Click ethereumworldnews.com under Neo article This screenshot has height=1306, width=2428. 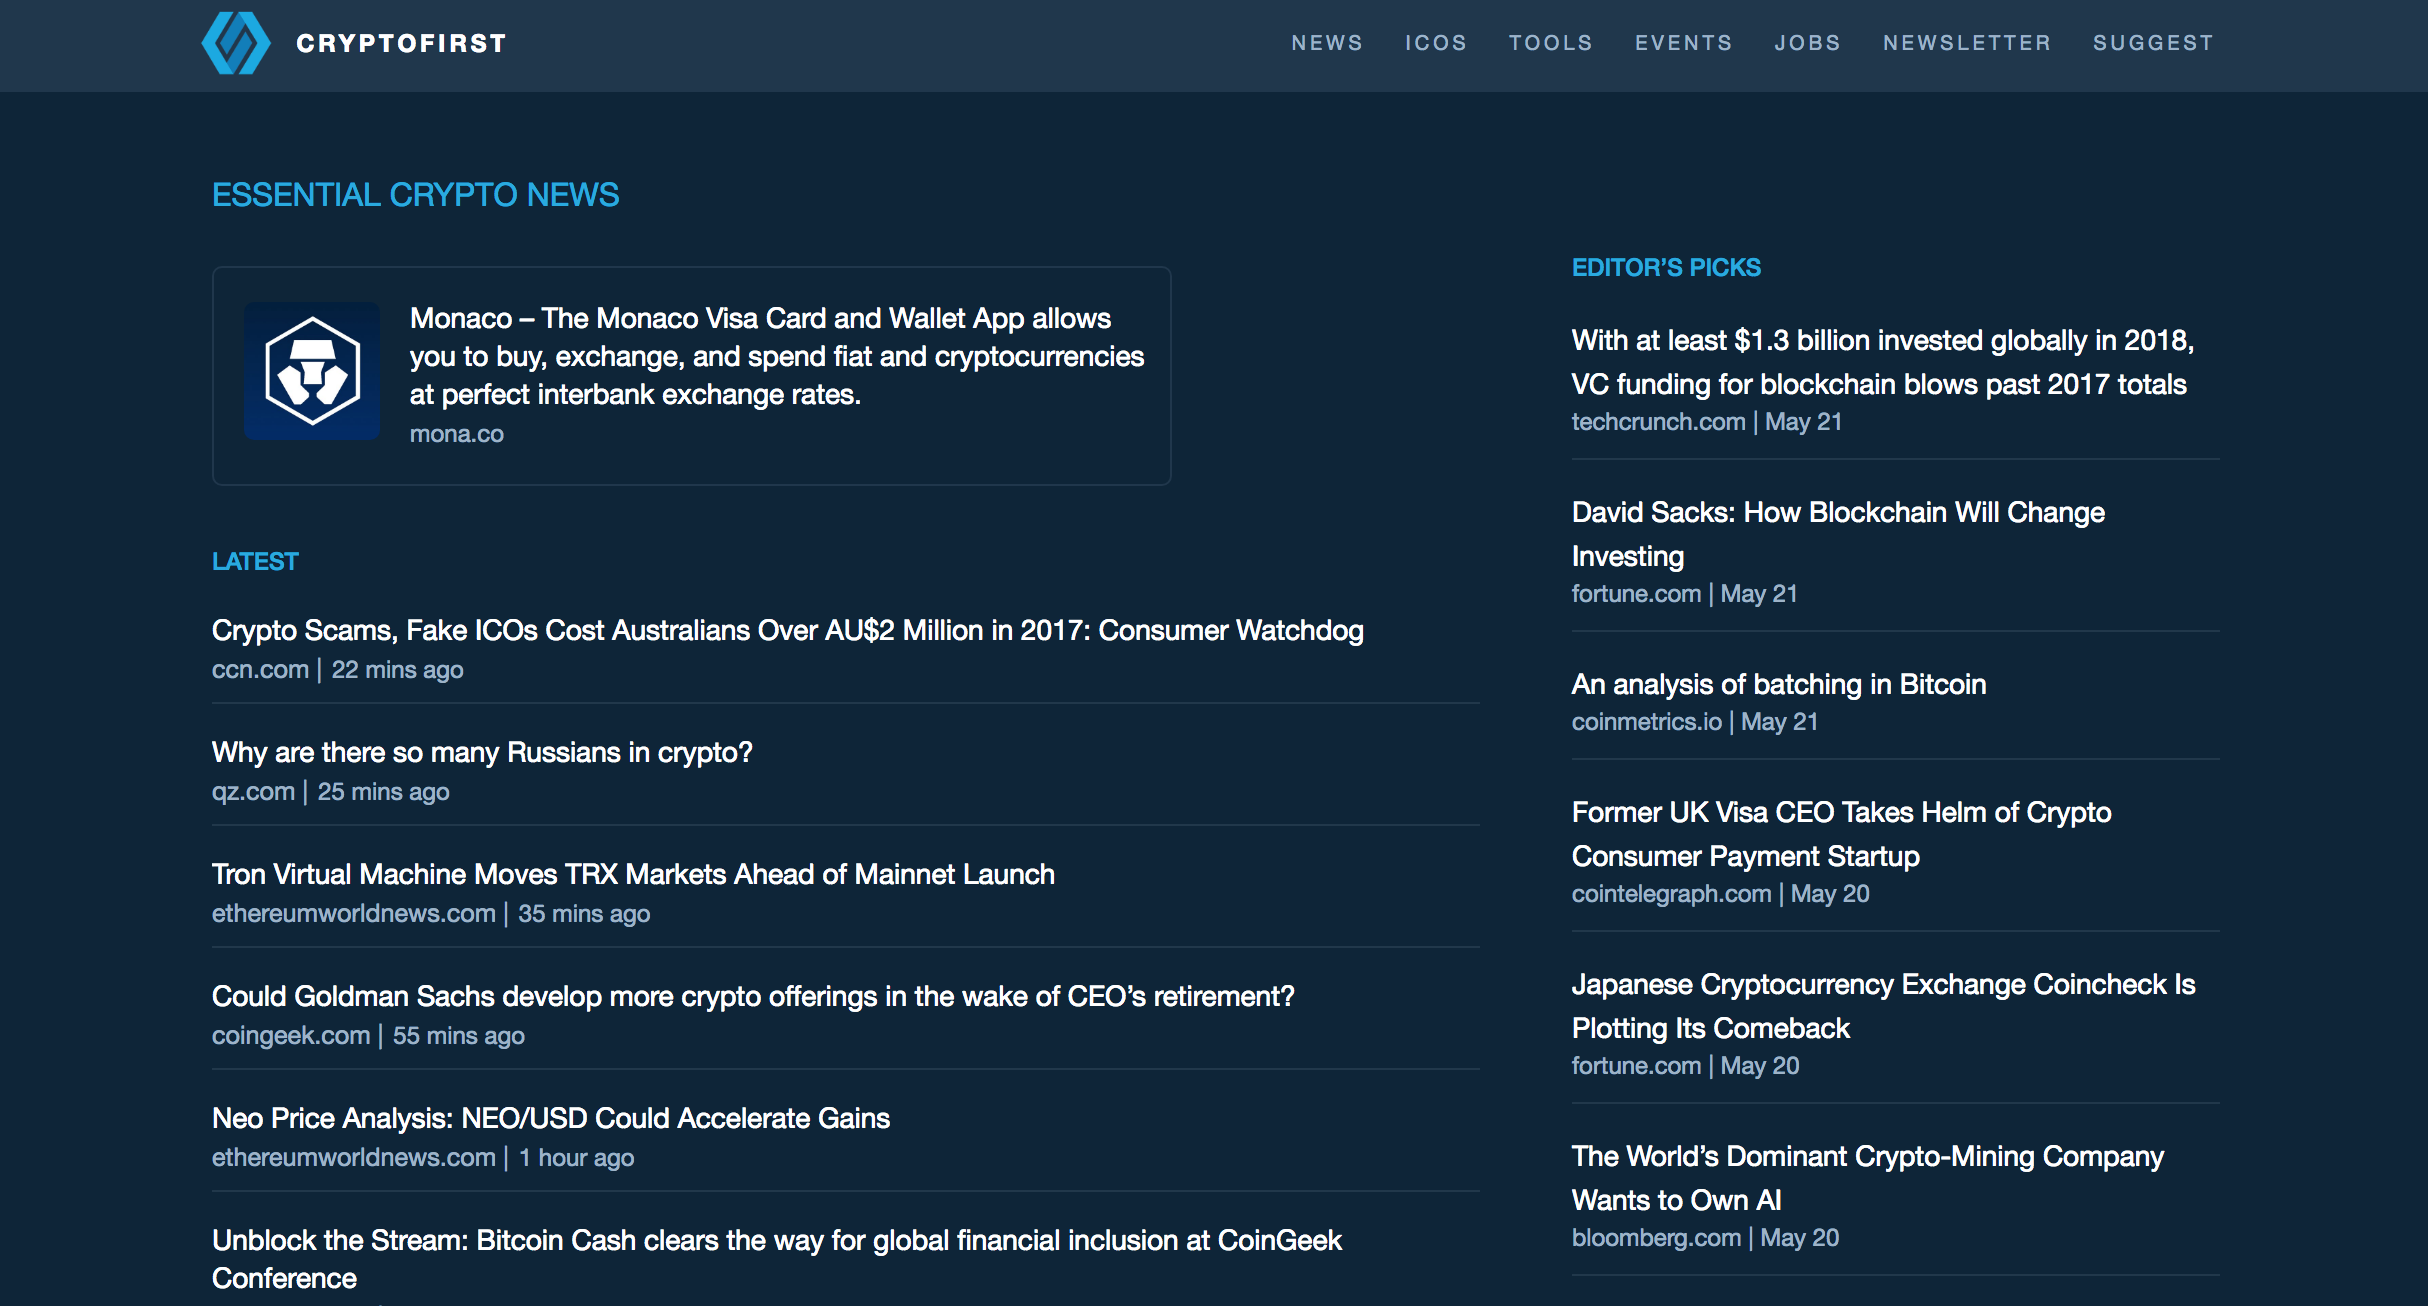pyautogui.click(x=354, y=1158)
